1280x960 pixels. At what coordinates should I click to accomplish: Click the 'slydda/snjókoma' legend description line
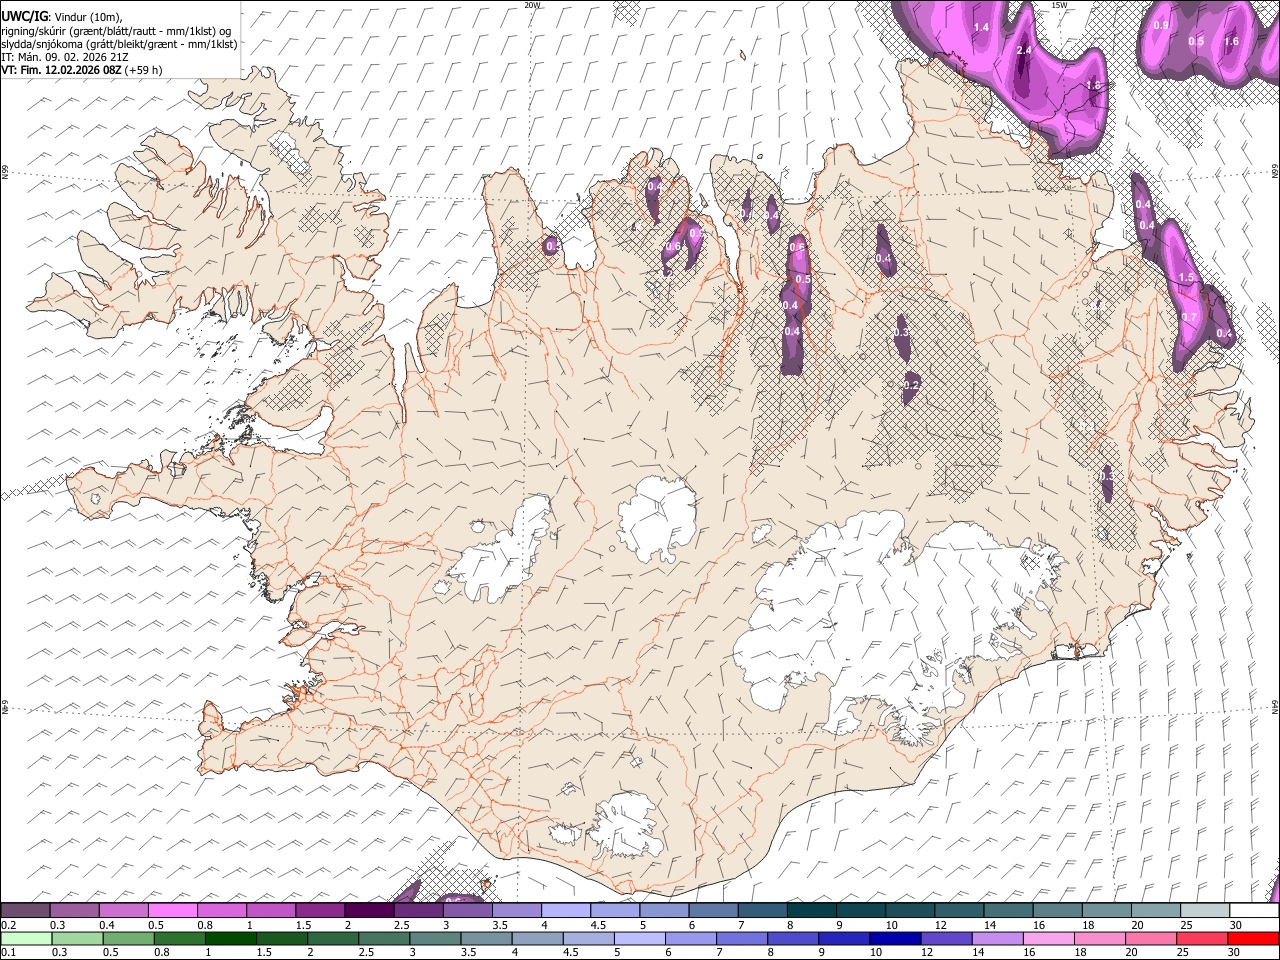[x=119, y=43]
